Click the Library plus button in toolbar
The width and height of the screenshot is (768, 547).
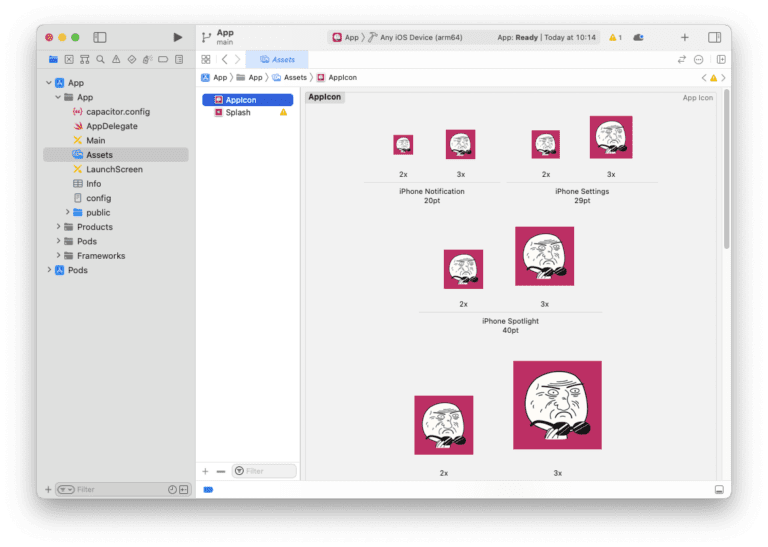tap(684, 37)
